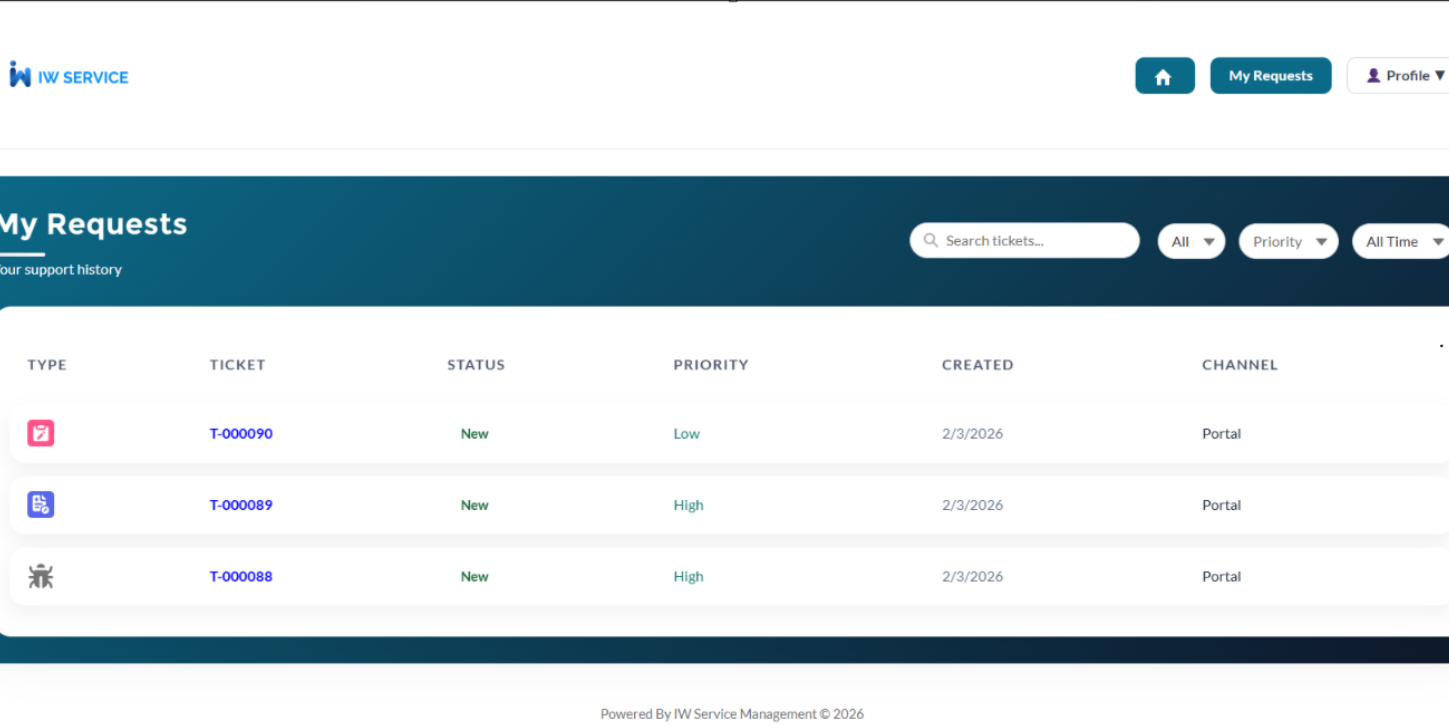Click Low priority of T-000090
The image size is (1449, 727).
[x=687, y=434]
